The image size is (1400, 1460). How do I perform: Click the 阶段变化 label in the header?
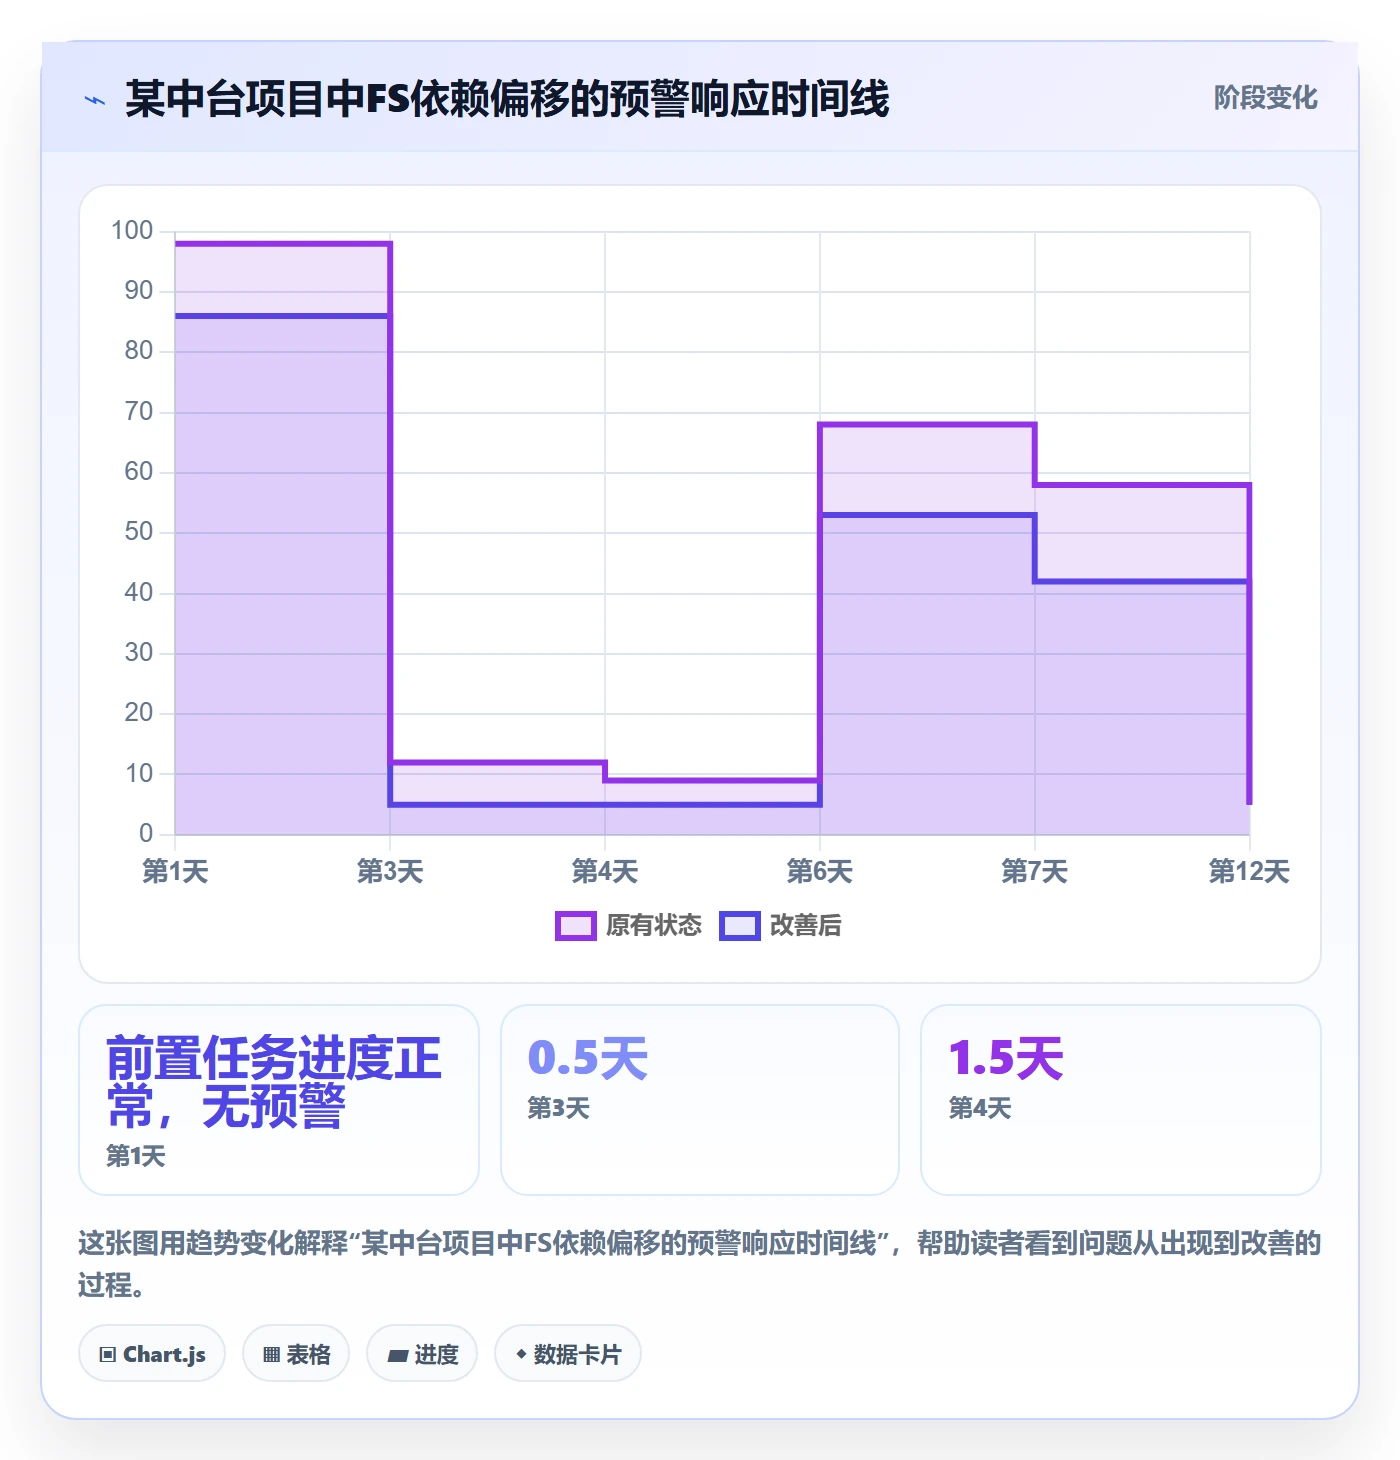pos(1265,98)
